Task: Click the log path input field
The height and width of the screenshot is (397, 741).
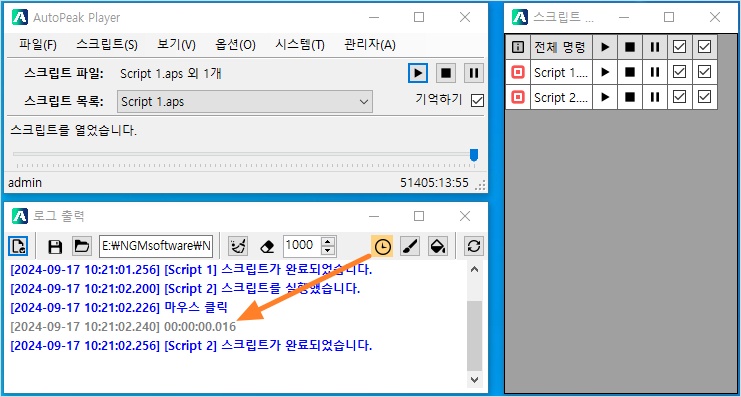Action: pyautogui.click(x=156, y=246)
